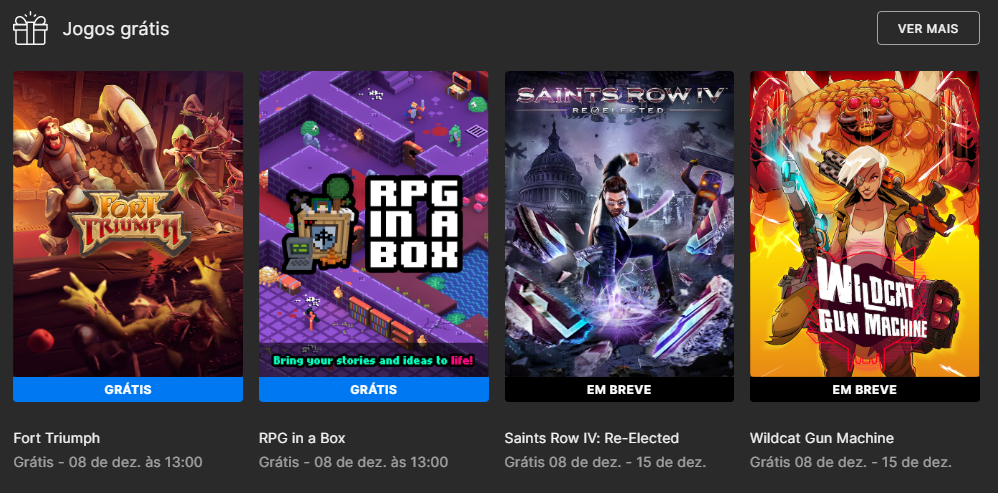
Task: Open the Saints Row IV Re-Elected cover
Action: click(x=619, y=224)
